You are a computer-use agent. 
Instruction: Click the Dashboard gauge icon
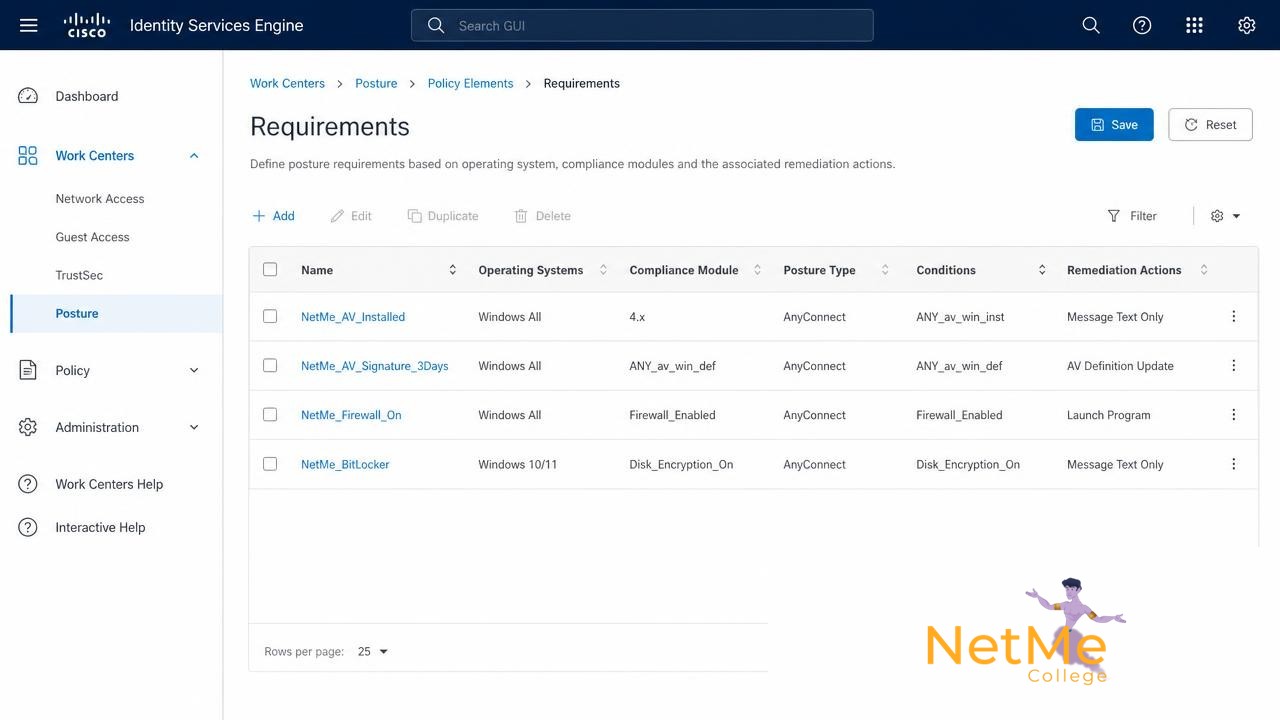(28, 96)
